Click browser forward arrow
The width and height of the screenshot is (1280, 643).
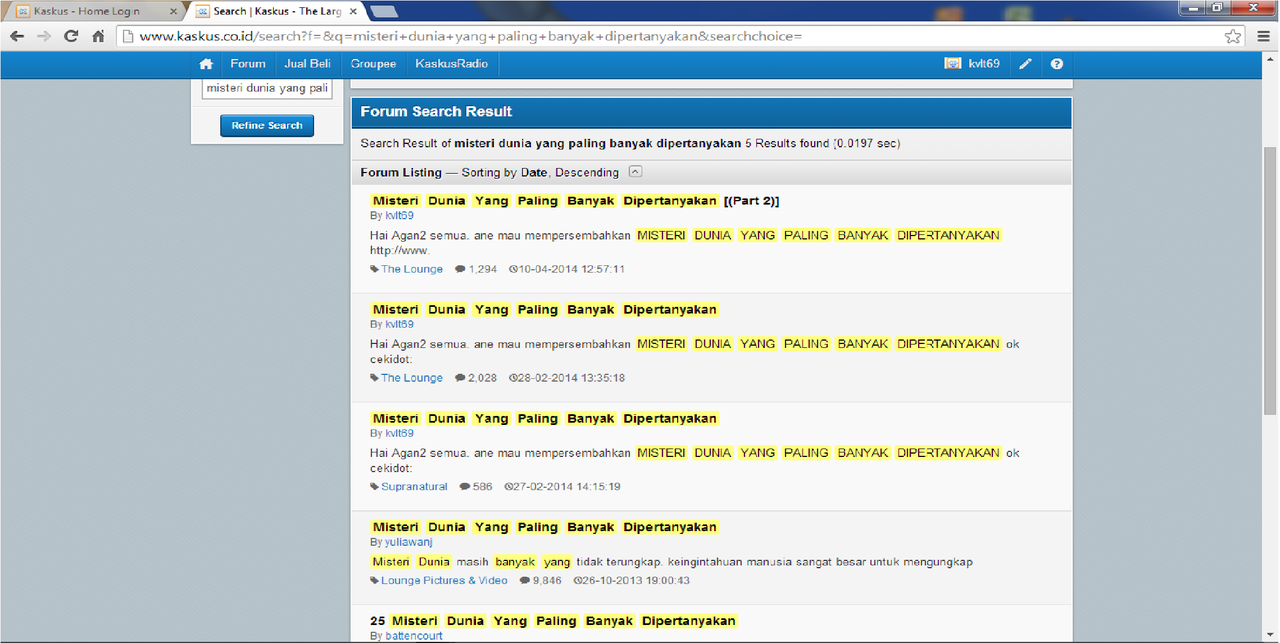(44, 36)
